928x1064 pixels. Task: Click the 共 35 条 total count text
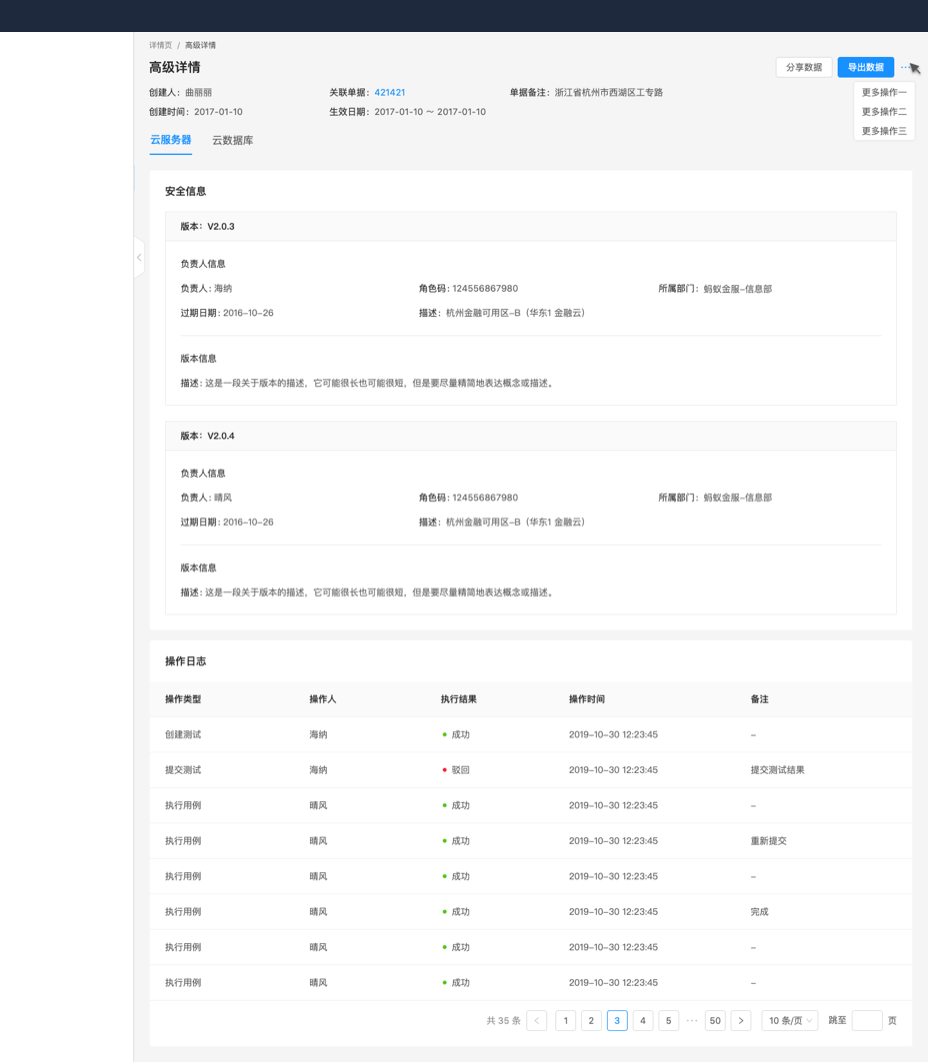503,1021
